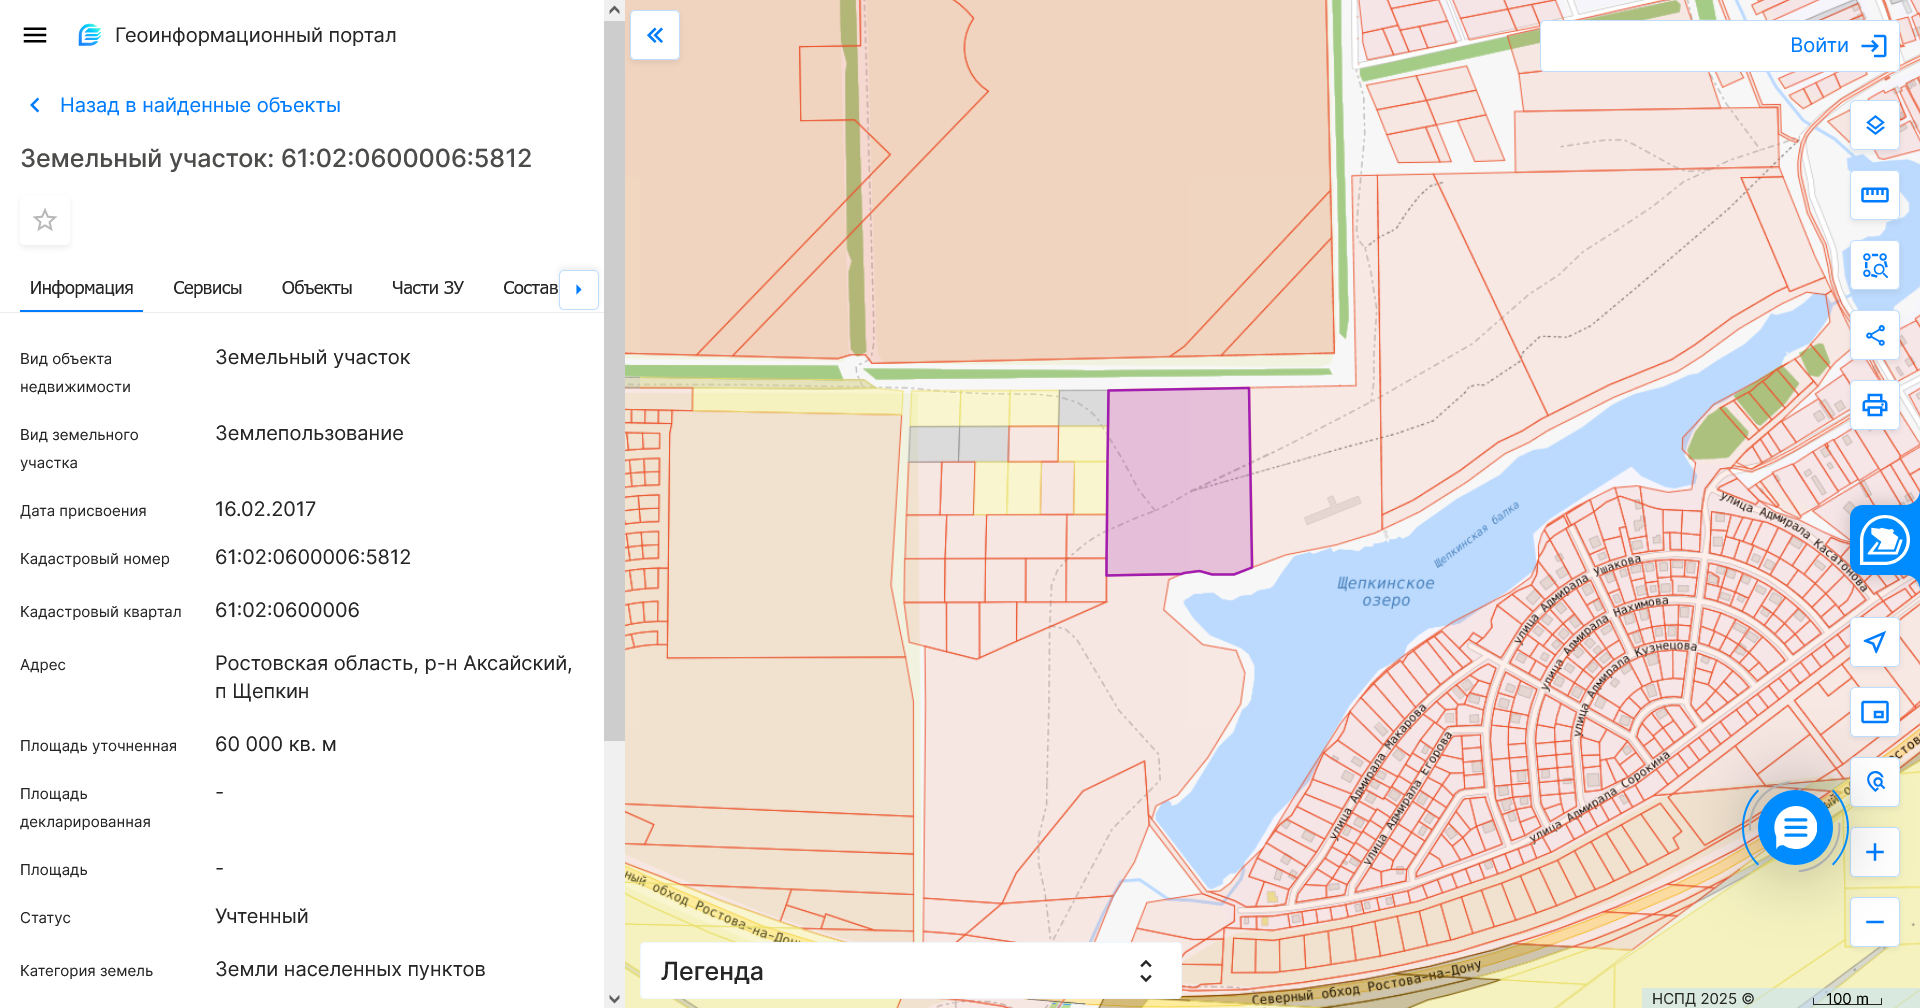1920x1008 pixels.
Task: Open the Объекты tab
Action: tap(316, 288)
